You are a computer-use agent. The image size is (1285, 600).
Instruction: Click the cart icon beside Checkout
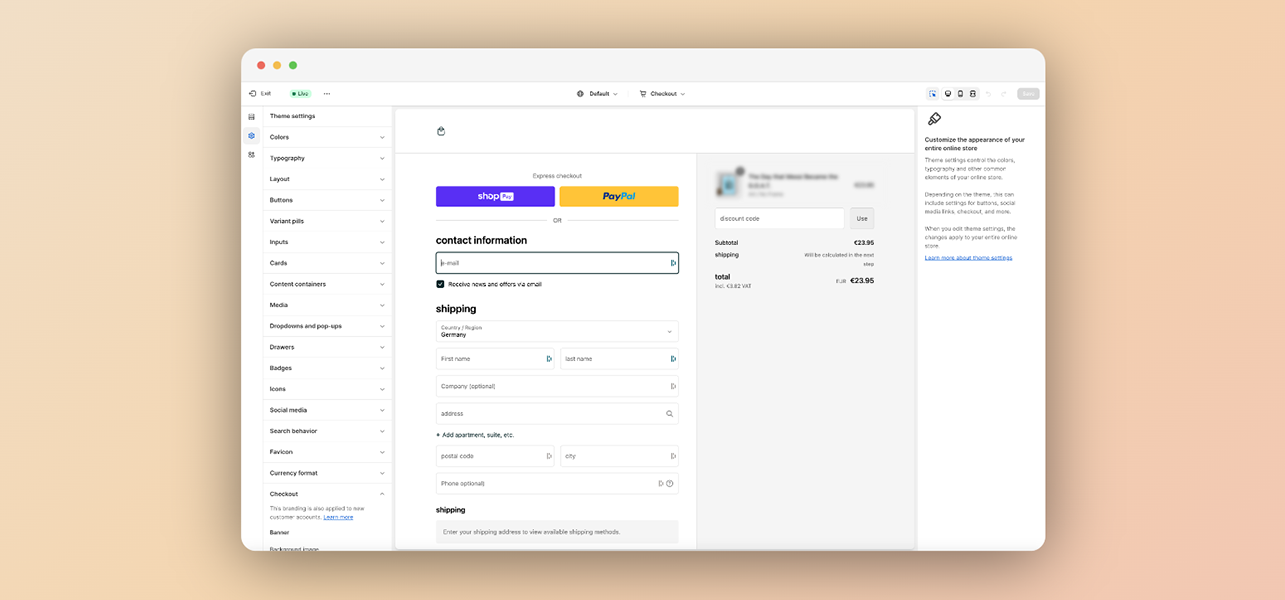click(x=643, y=94)
